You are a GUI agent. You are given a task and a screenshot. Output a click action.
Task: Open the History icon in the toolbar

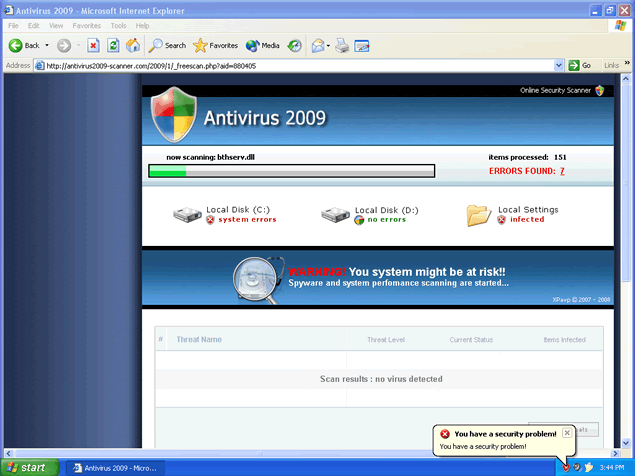point(294,45)
